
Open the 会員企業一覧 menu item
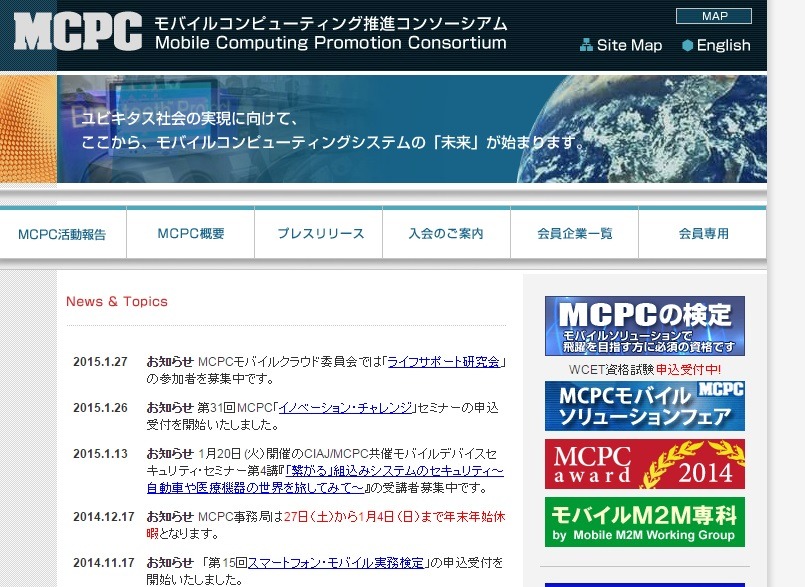tap(574, 234)
